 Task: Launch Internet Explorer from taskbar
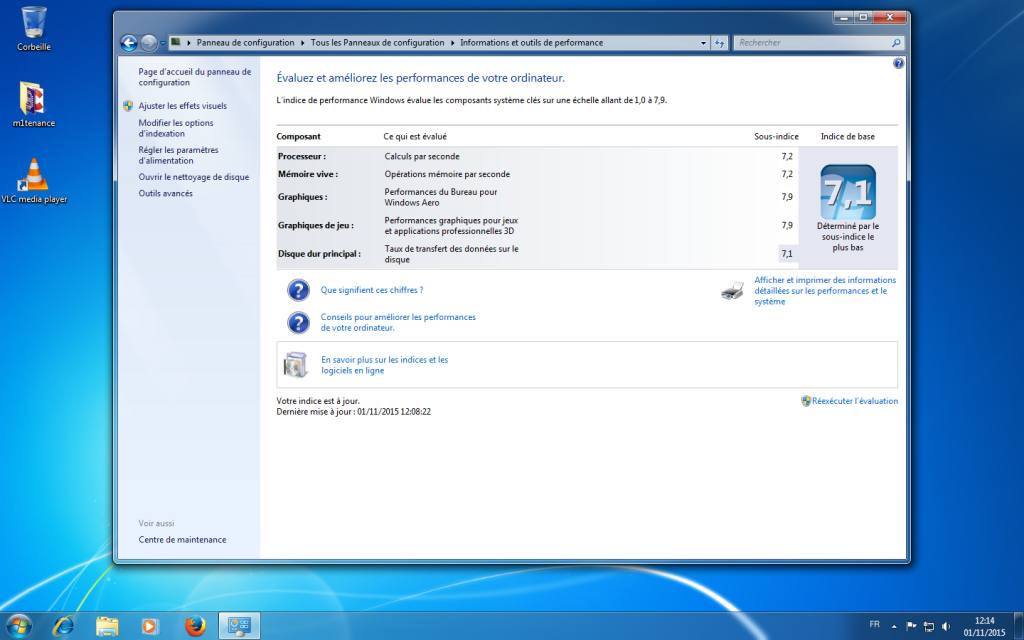(x=63, y=626)
